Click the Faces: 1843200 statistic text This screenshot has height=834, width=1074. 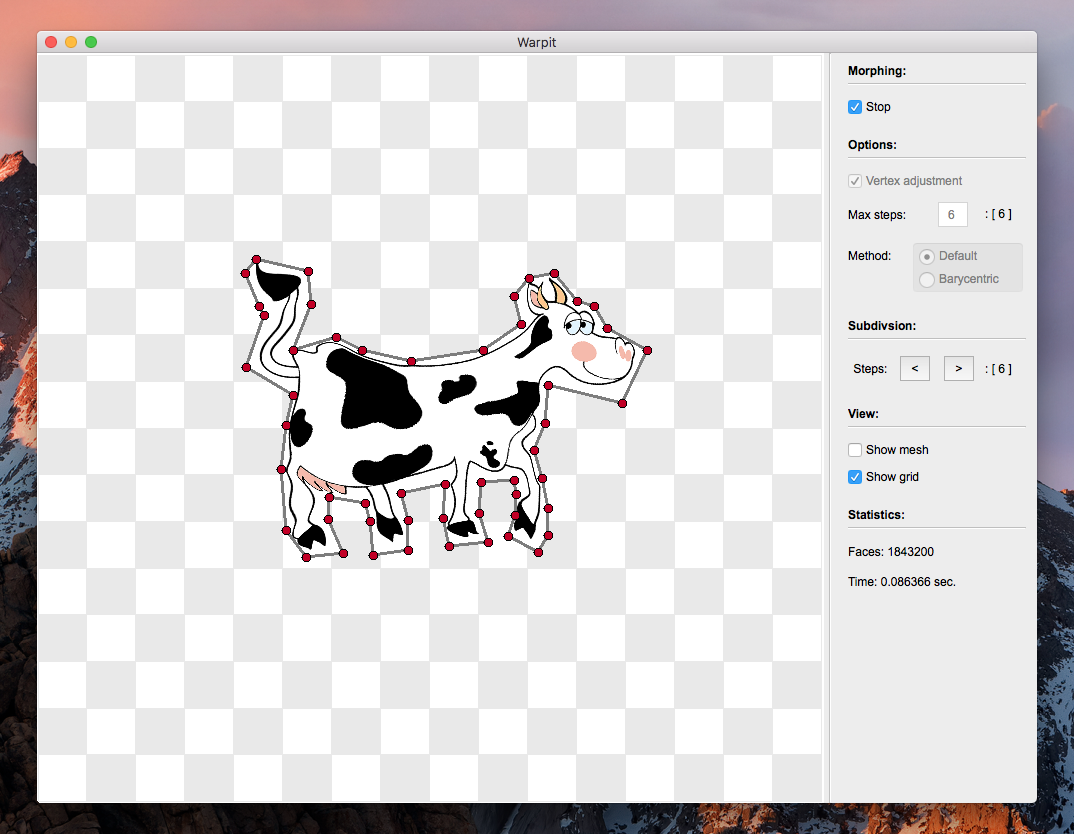click(890, 552)
